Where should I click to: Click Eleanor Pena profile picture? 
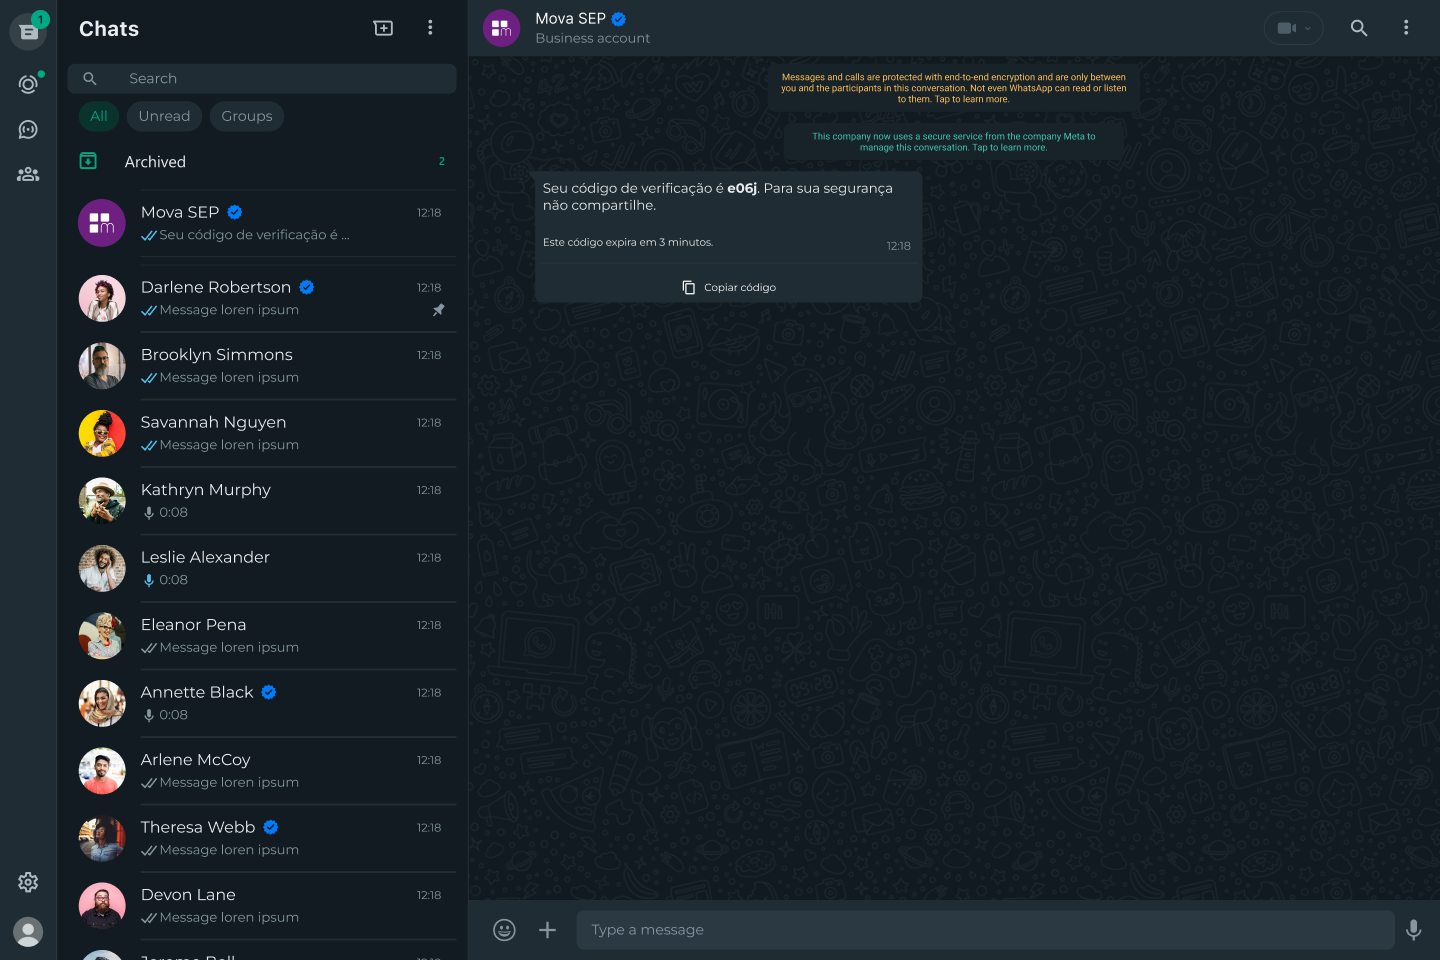(x=102, y=636)
